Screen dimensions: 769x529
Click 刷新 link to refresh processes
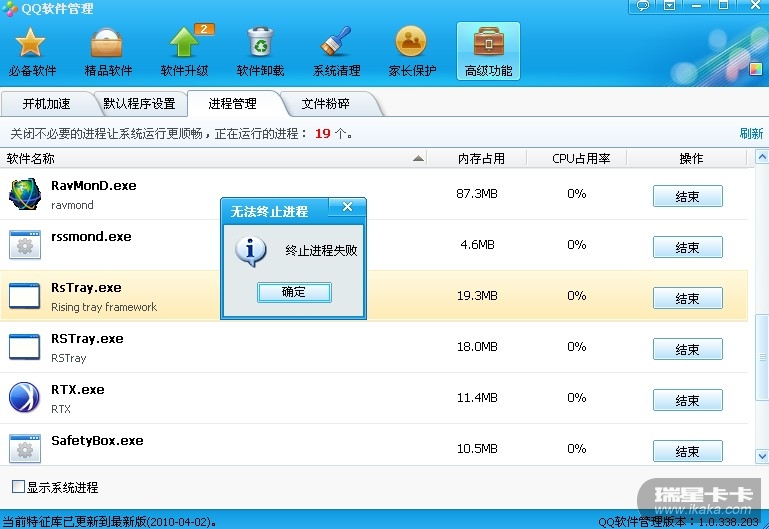click(x=751, y=133)
